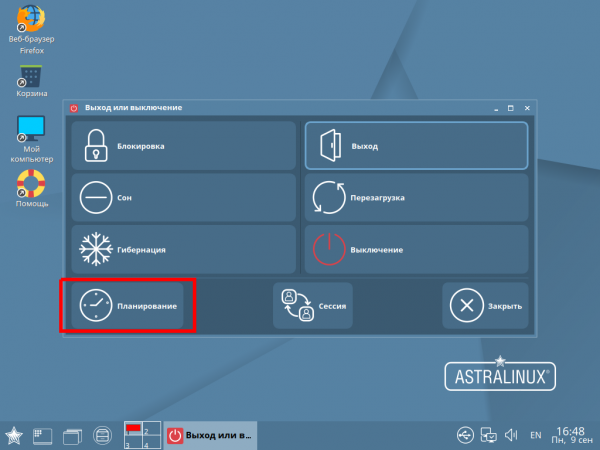Open the star Start menu in taskbar

16,435
